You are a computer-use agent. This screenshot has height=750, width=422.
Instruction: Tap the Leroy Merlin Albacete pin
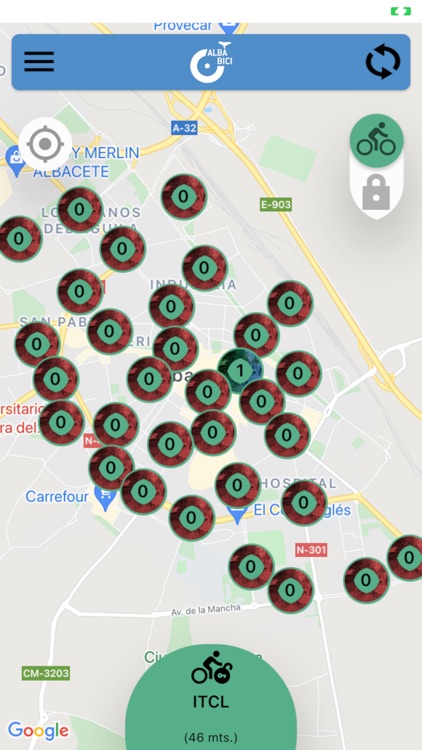[x=15, y=160]
